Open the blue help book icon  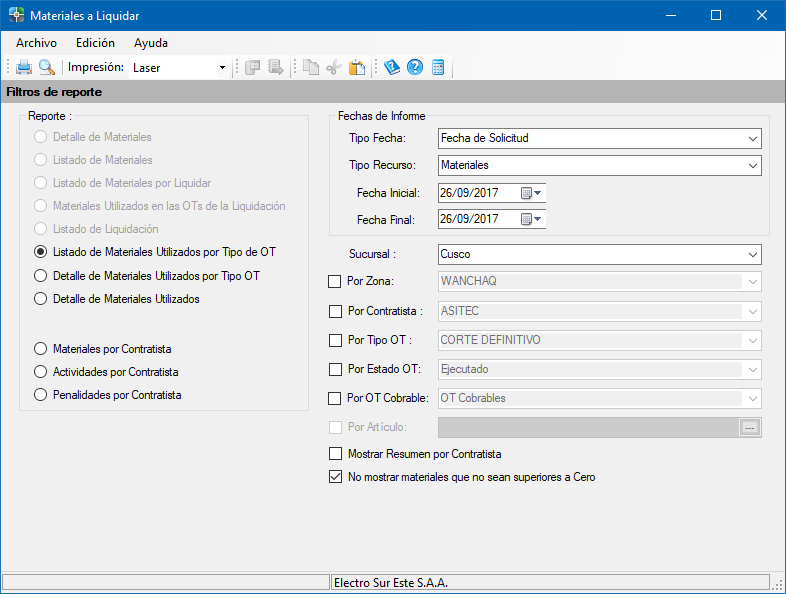(392, 68)
